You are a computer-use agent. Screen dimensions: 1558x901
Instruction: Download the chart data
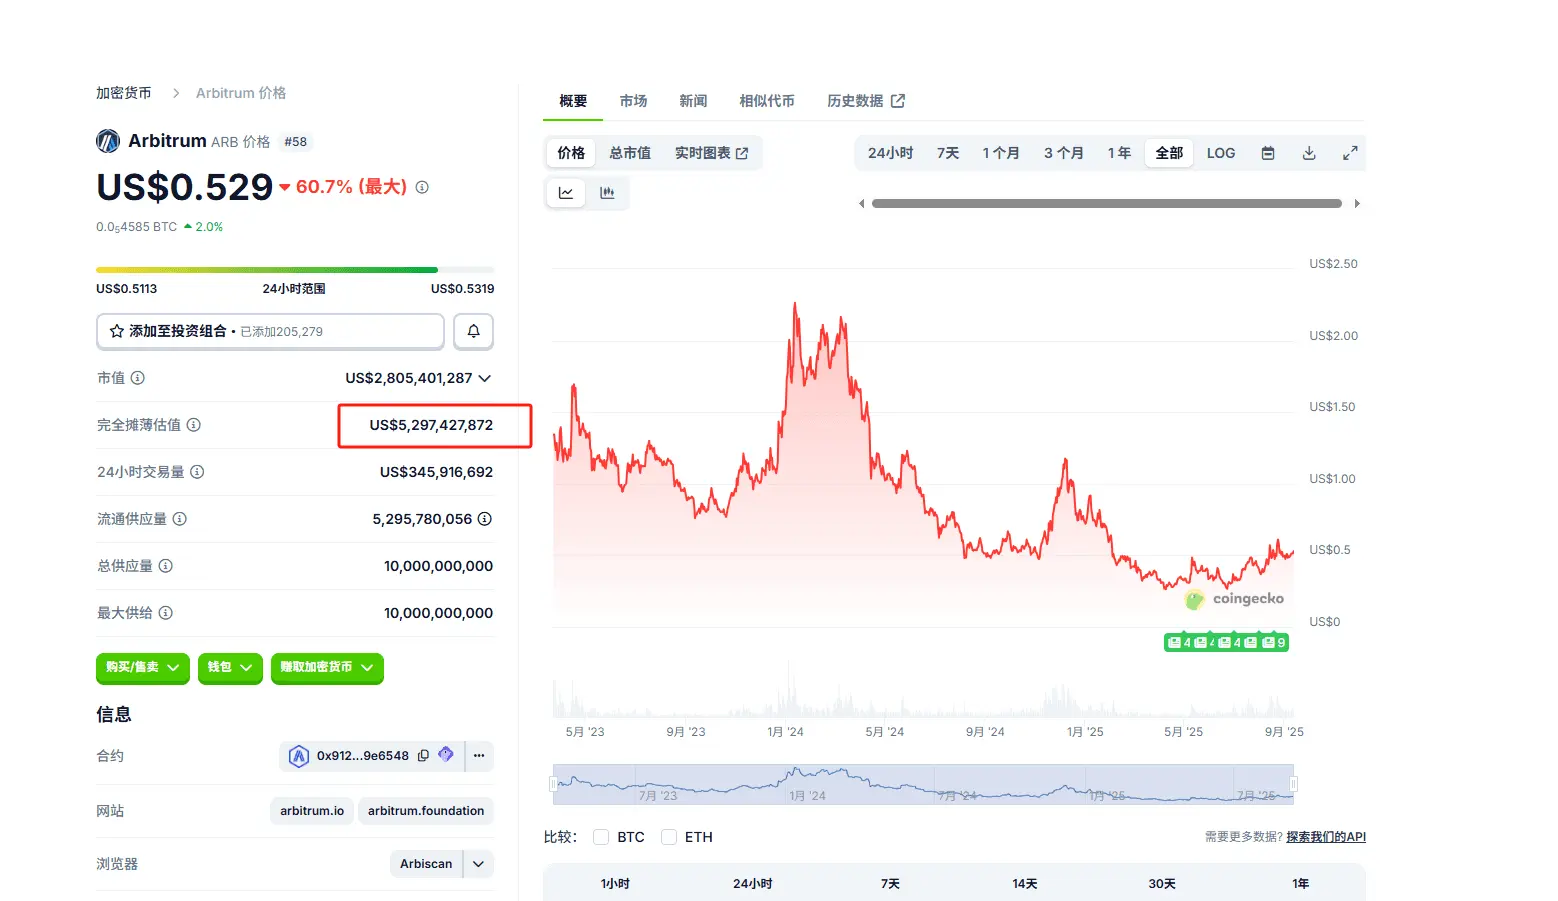1309,153
